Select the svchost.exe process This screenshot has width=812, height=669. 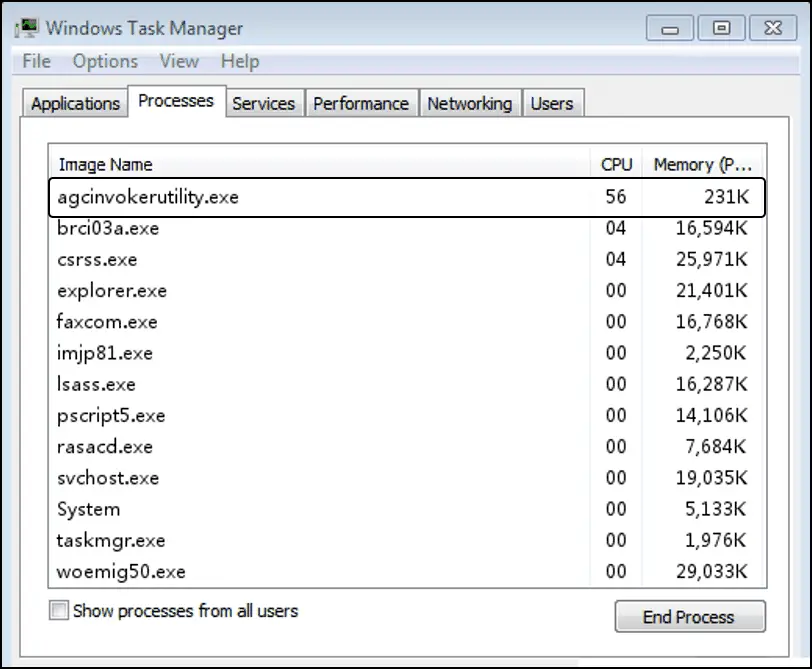click(x=407, y=477)
